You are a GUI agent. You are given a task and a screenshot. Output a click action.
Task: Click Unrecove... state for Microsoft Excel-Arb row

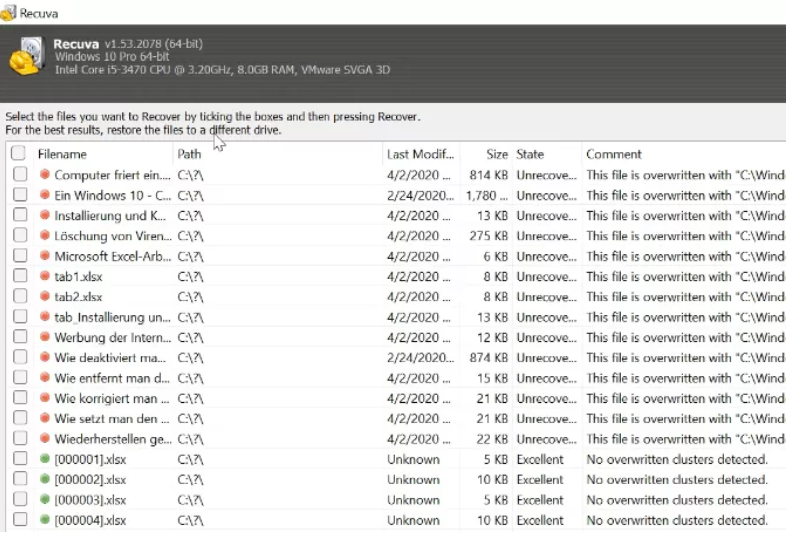[x=546, y=256]
